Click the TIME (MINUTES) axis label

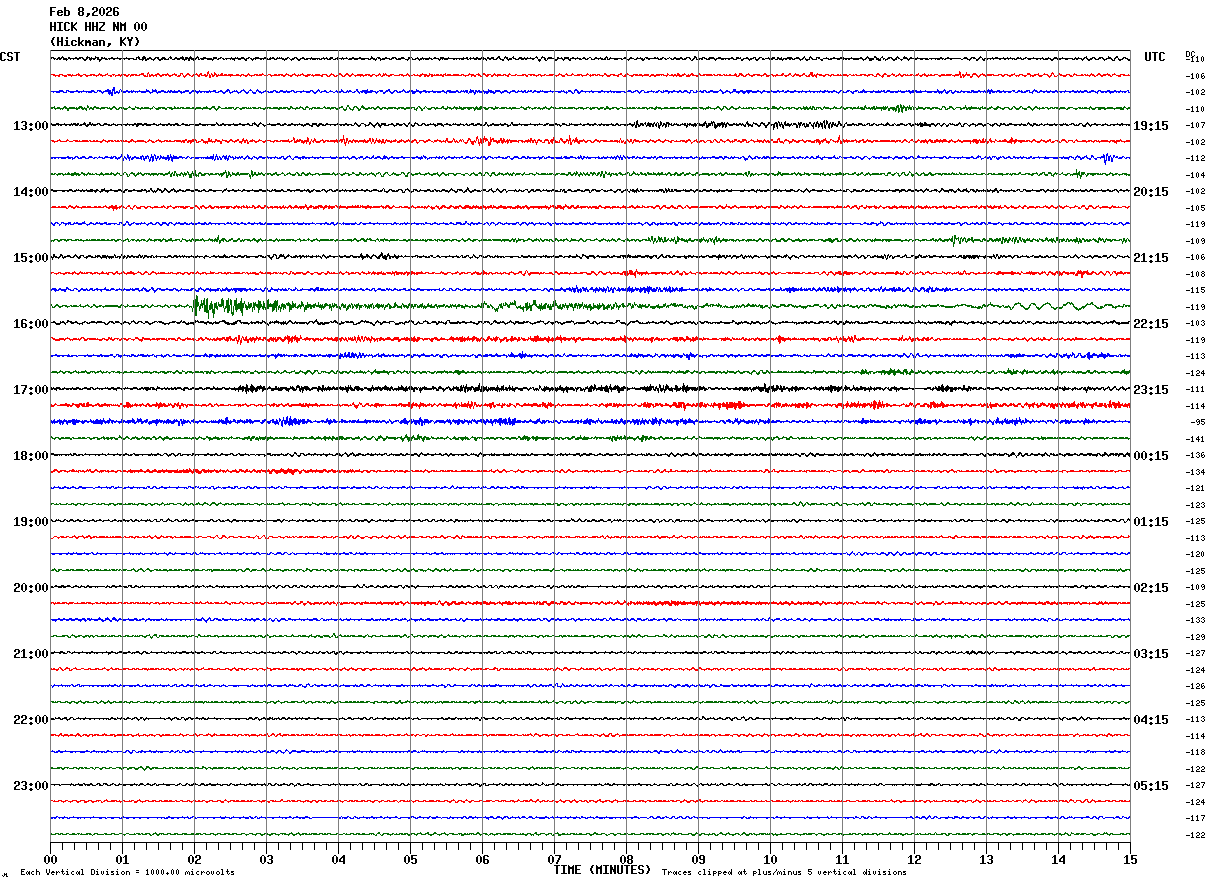[x=602, y=870]
